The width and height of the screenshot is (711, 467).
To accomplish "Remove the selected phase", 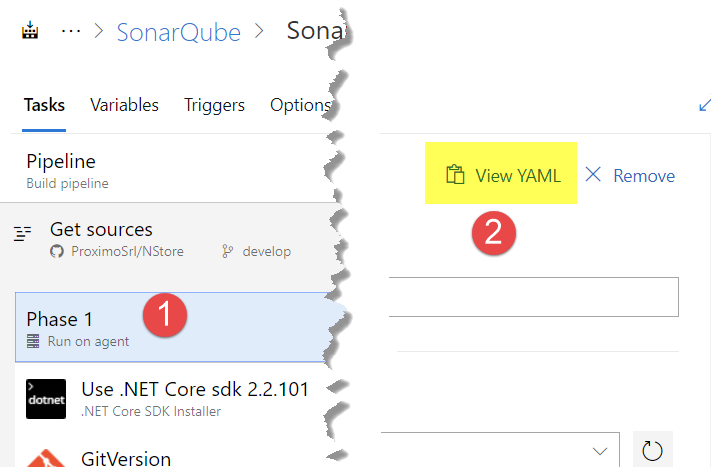I will pos(630,175).
